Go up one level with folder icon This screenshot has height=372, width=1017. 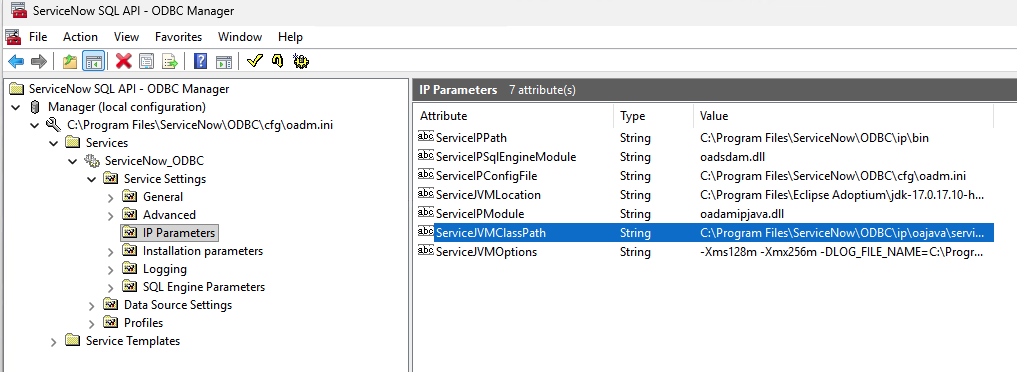pos(70,62)
